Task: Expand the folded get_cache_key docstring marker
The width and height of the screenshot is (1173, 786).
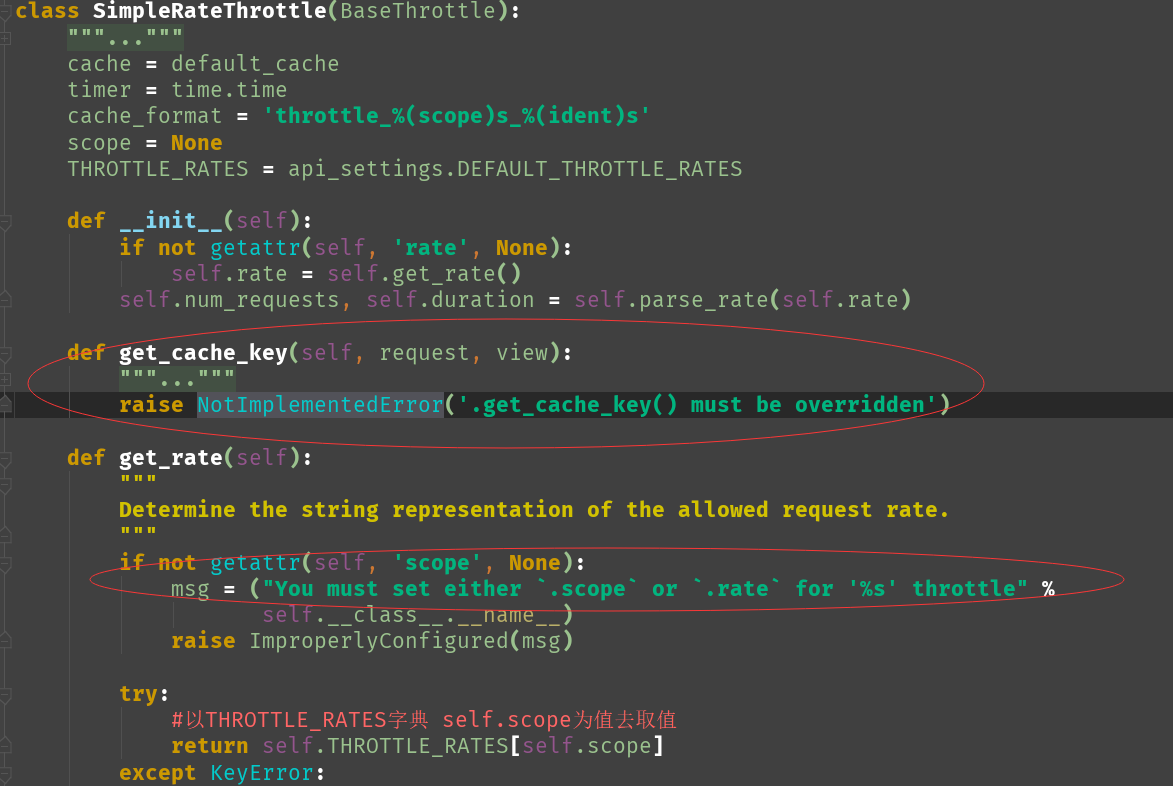Action: (x=5, y=379)
